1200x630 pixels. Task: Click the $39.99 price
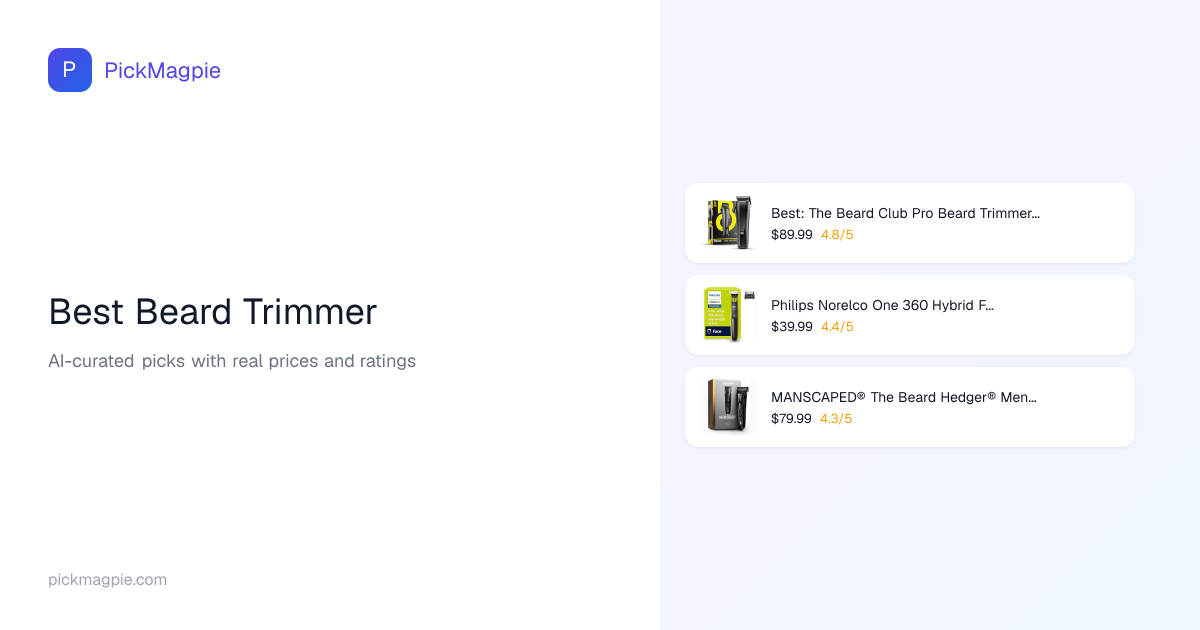pos(791,327)
